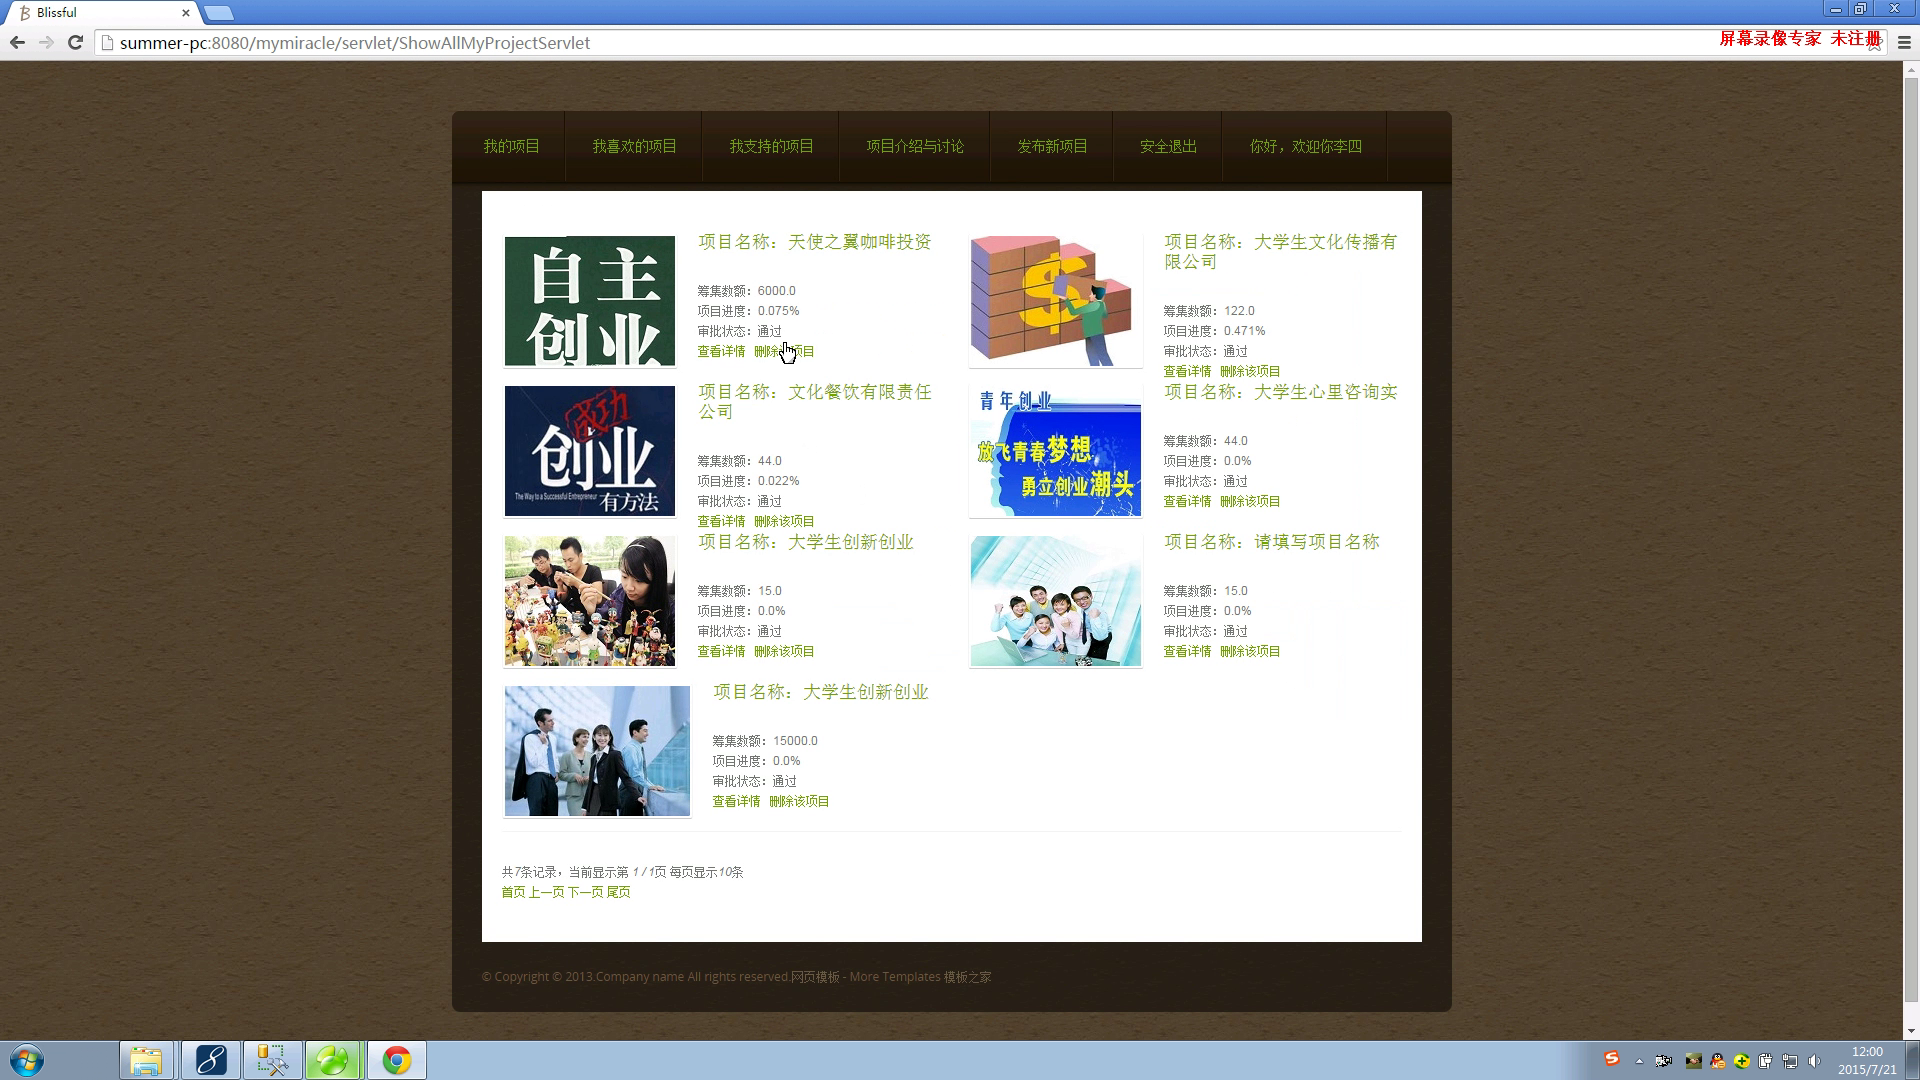This screenshot has width=1920, height=1080.
Task: Open a new tab next to Blissful
Action: click(x=219, y=13)
